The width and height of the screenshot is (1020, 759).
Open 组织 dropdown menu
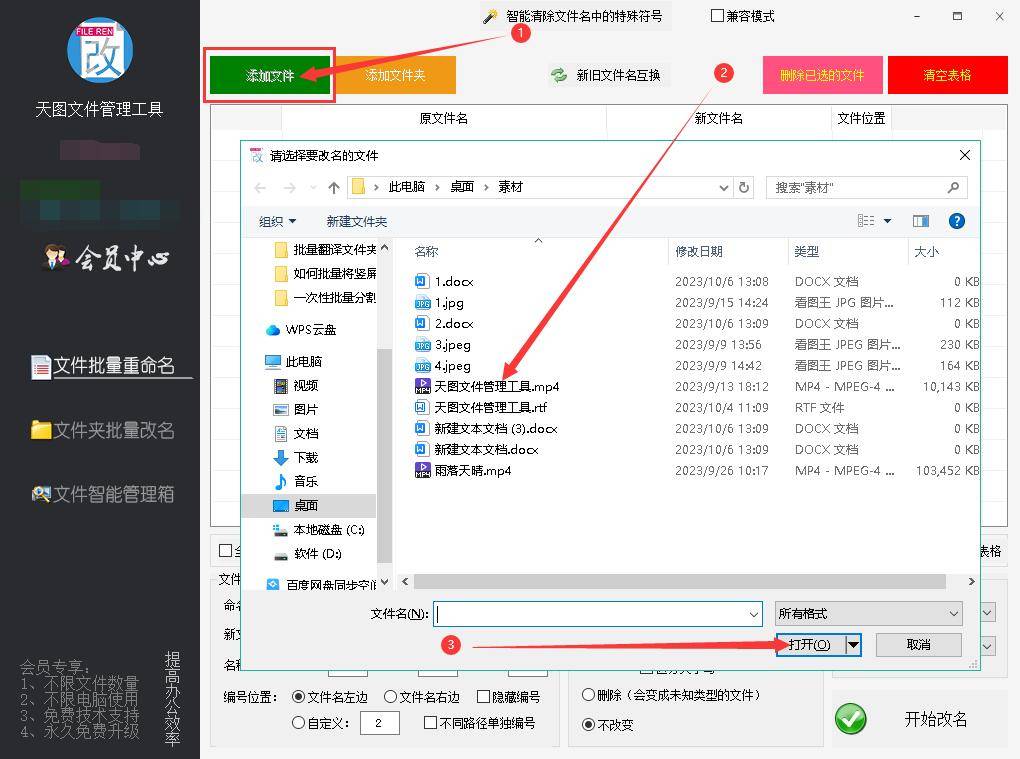(x=278, y=222)
